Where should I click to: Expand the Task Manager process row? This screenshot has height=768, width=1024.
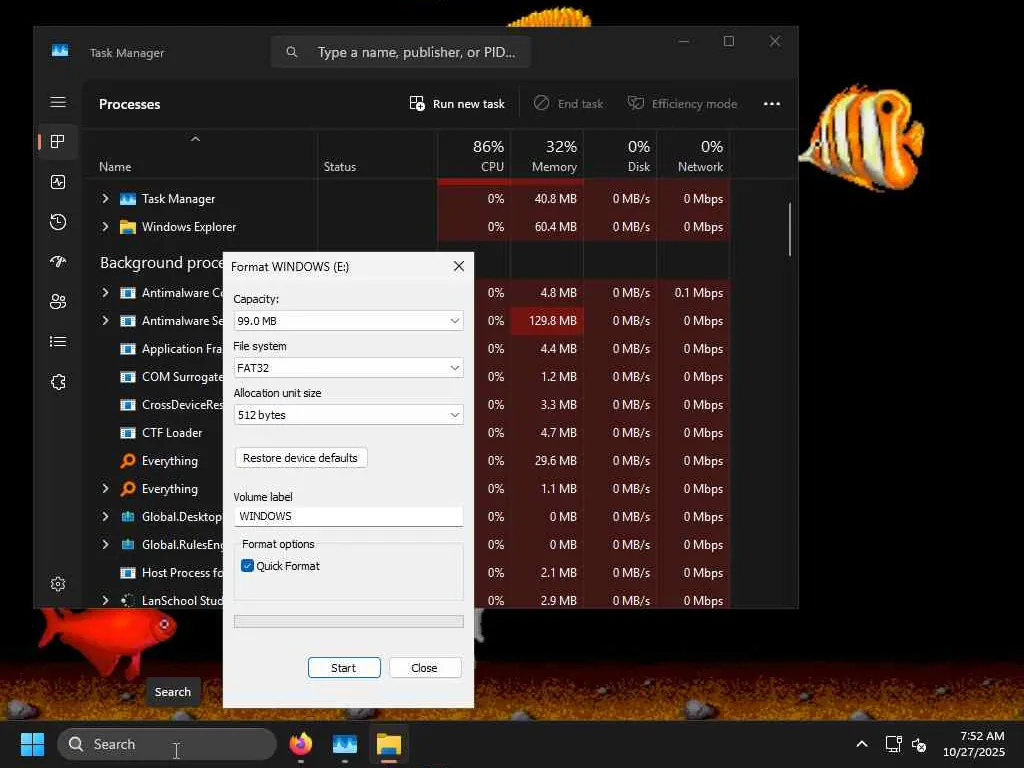pos(105,199)
